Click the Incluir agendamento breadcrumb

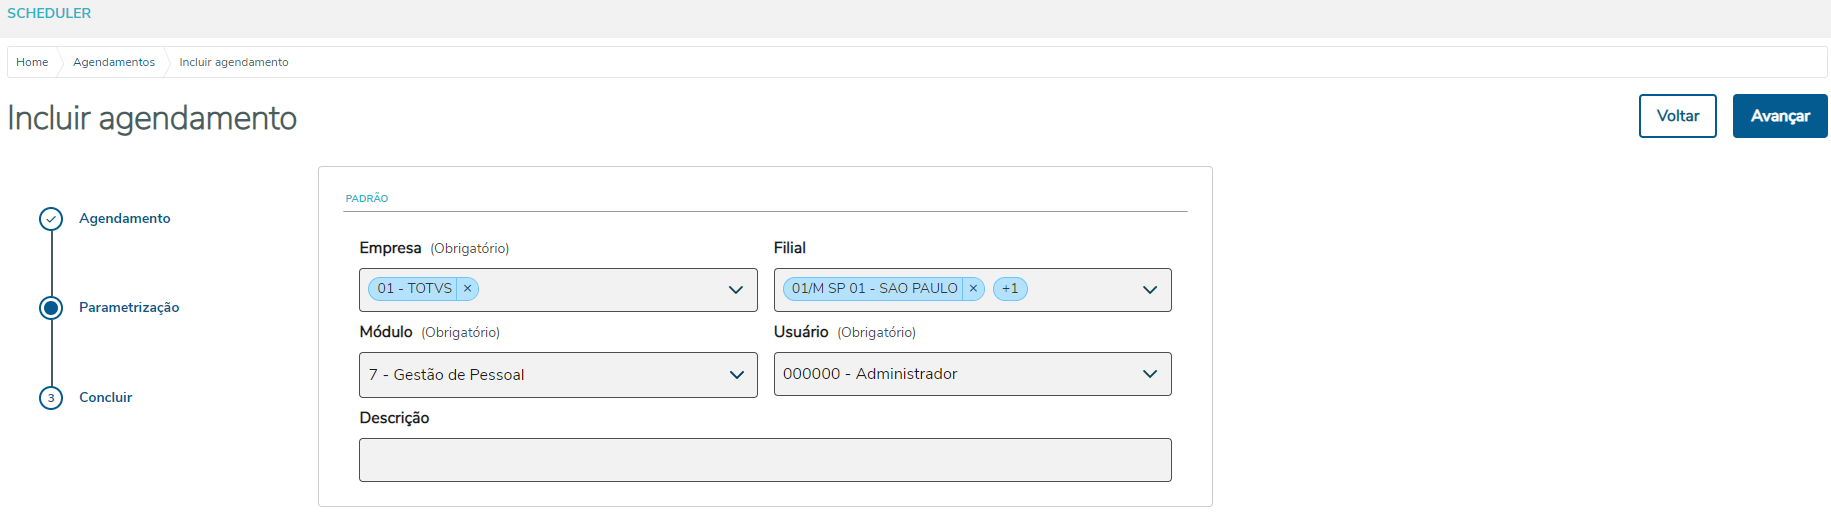pos(234,62)
